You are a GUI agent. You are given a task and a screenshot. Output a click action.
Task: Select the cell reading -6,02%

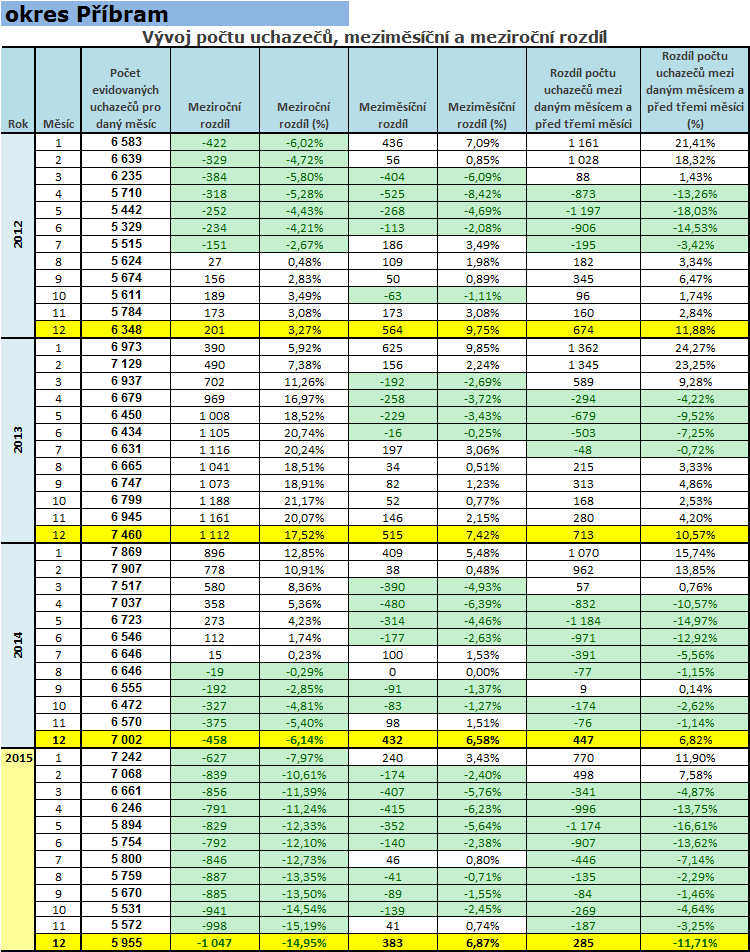[304, 143]
